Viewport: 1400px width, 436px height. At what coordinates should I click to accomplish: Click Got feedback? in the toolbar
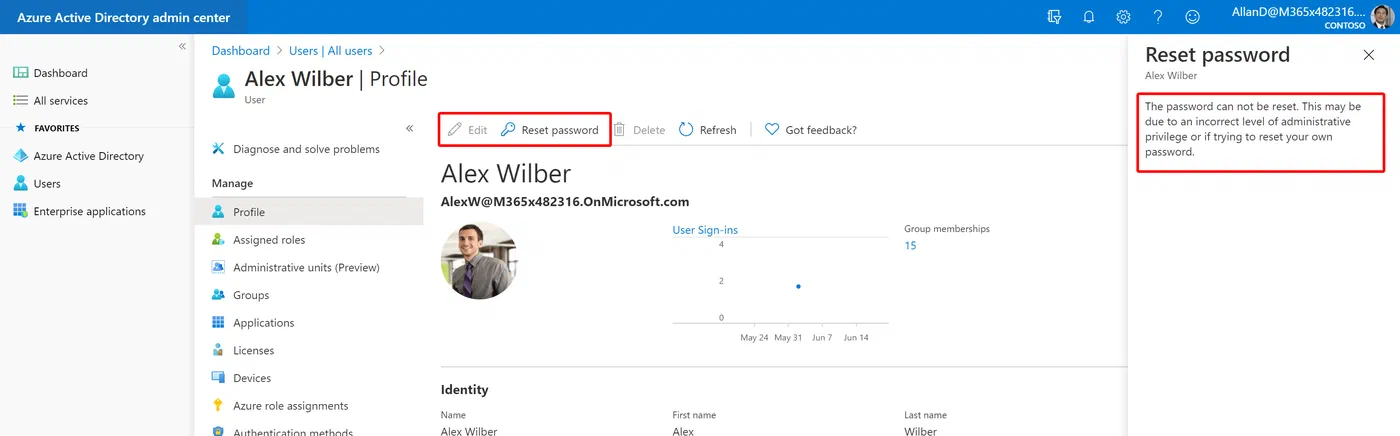point(810,130)
